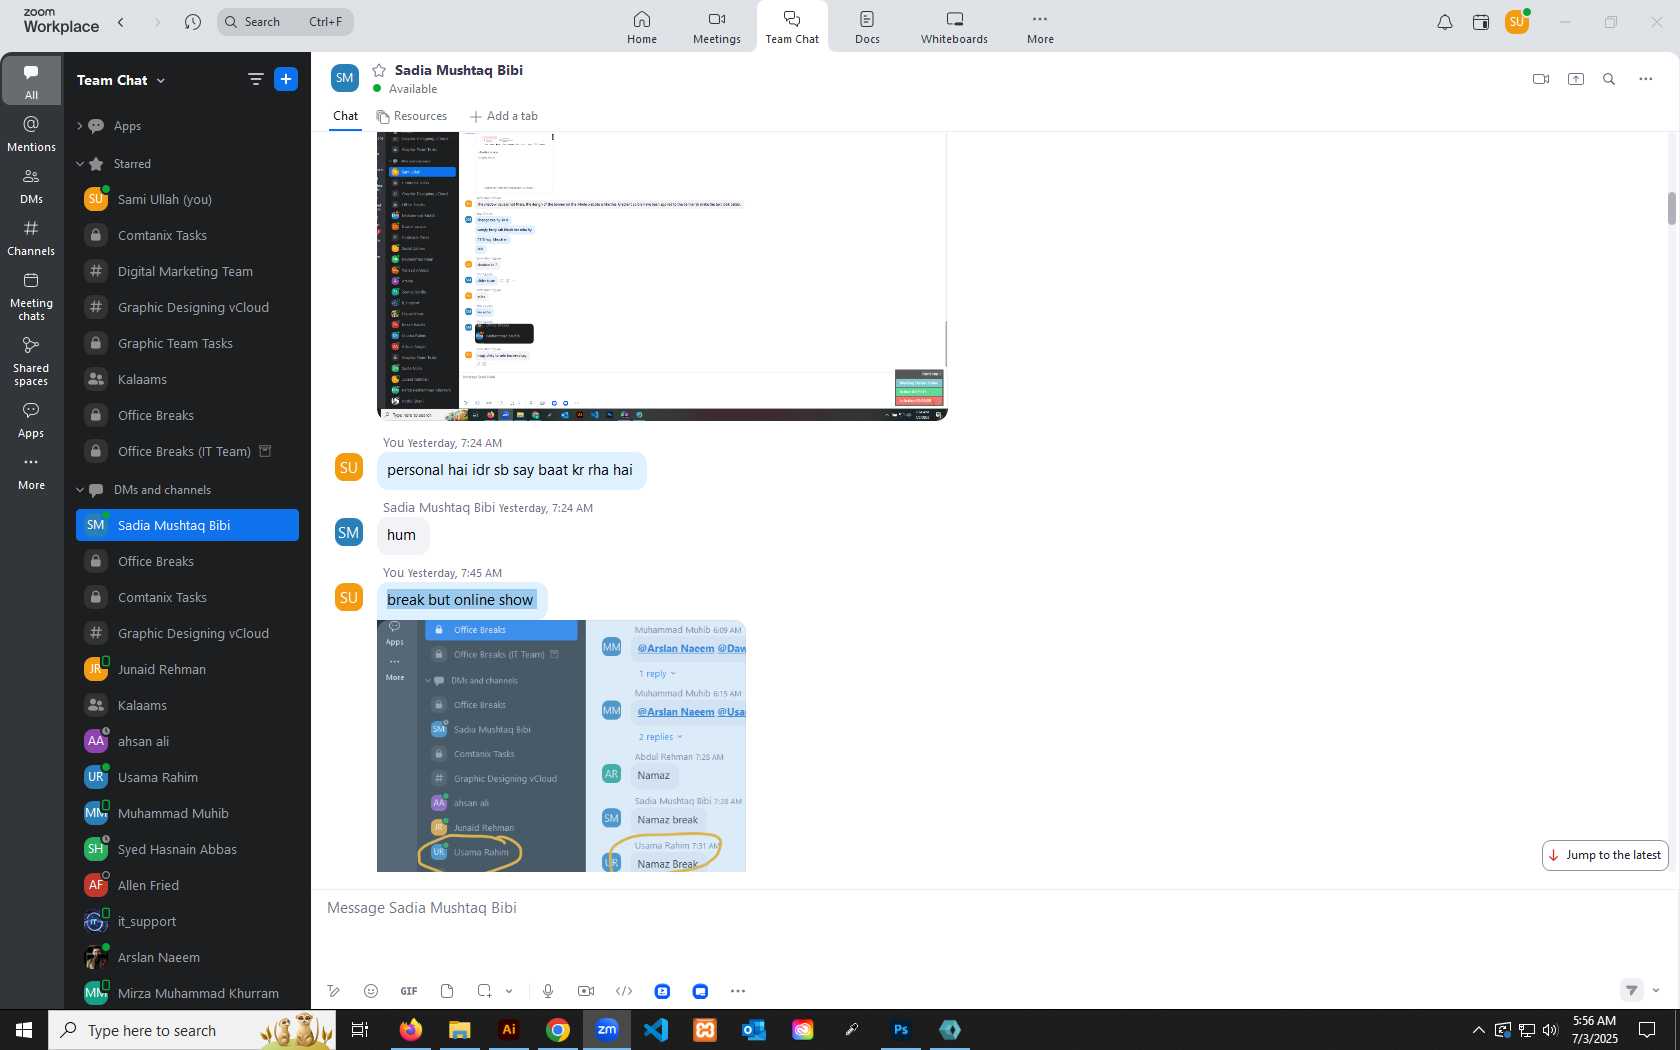Open Office Breaks (IT Team) channel
The width and height of the screenshot is (1680, 1050).
click(x=187, y=451)
